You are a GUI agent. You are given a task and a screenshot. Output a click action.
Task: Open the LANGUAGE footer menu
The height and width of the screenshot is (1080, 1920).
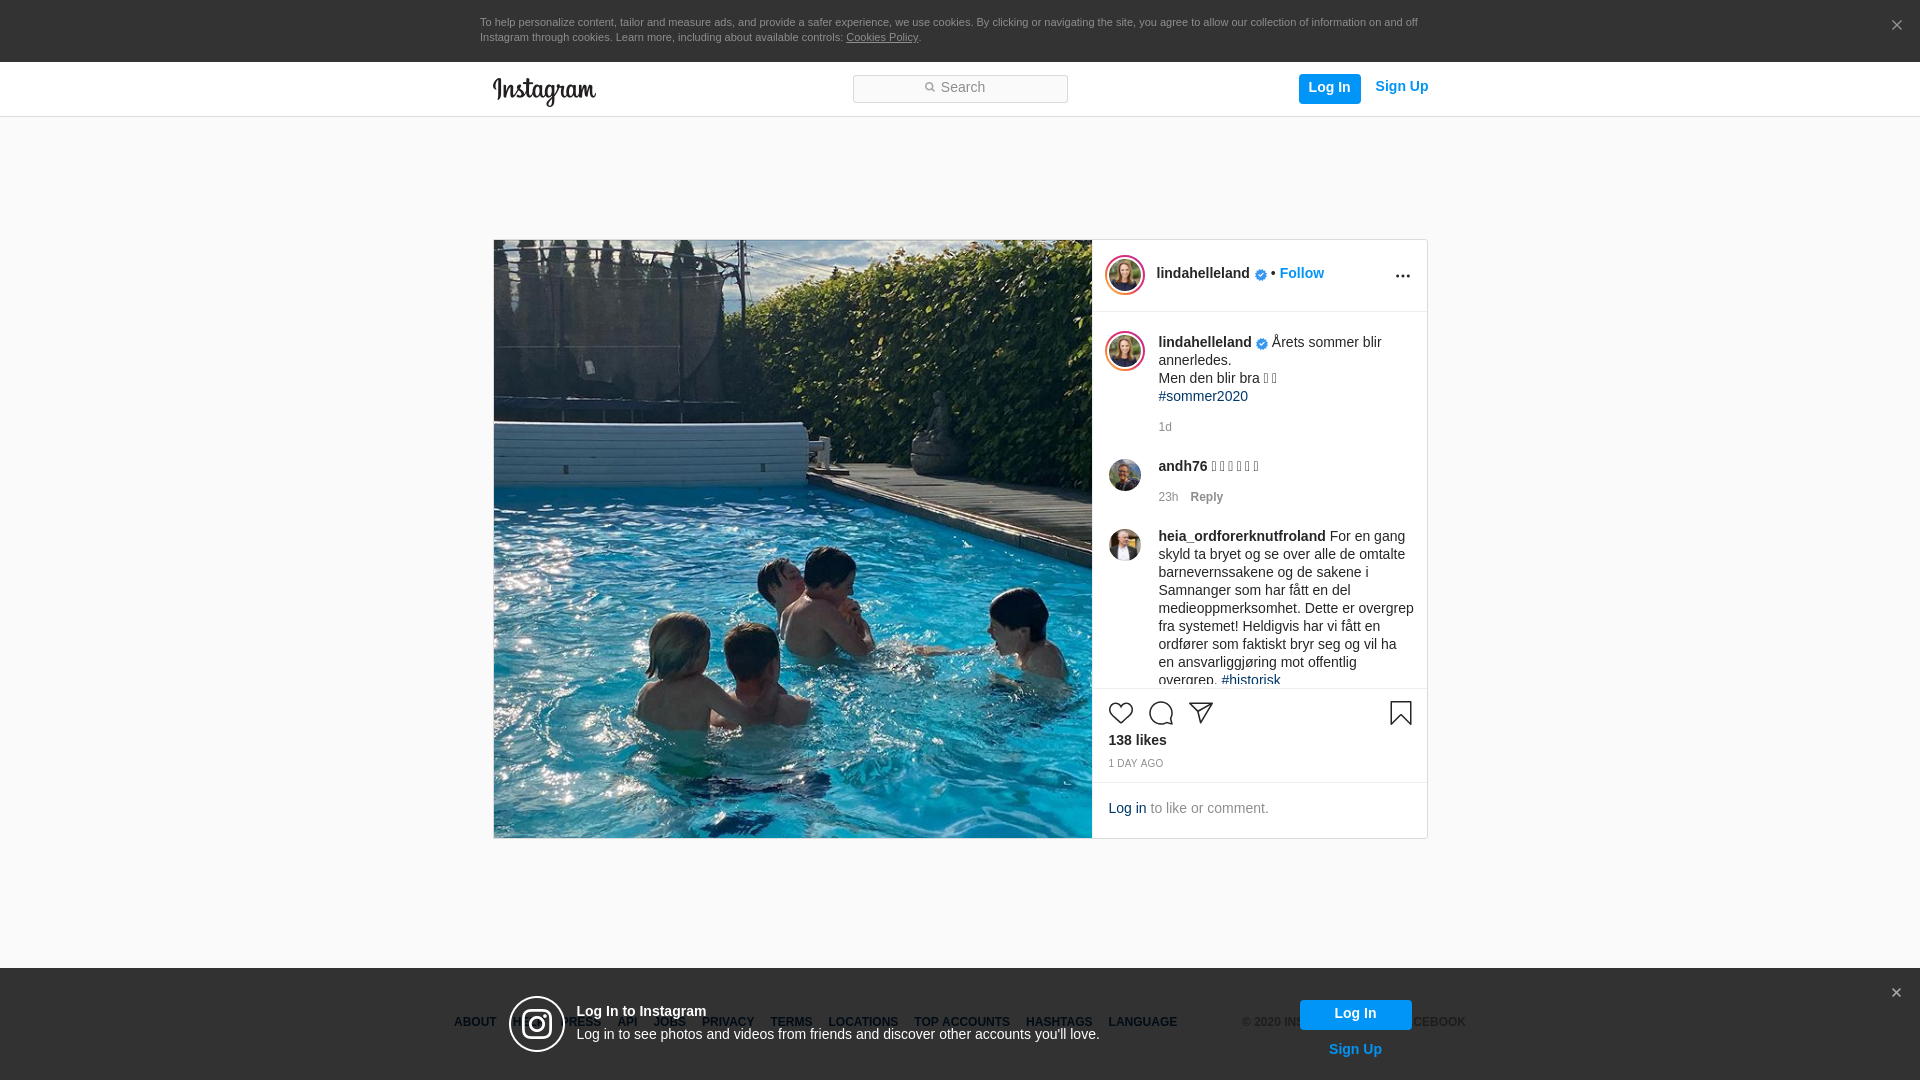pyautogui.click(x=1142, y=1022)
